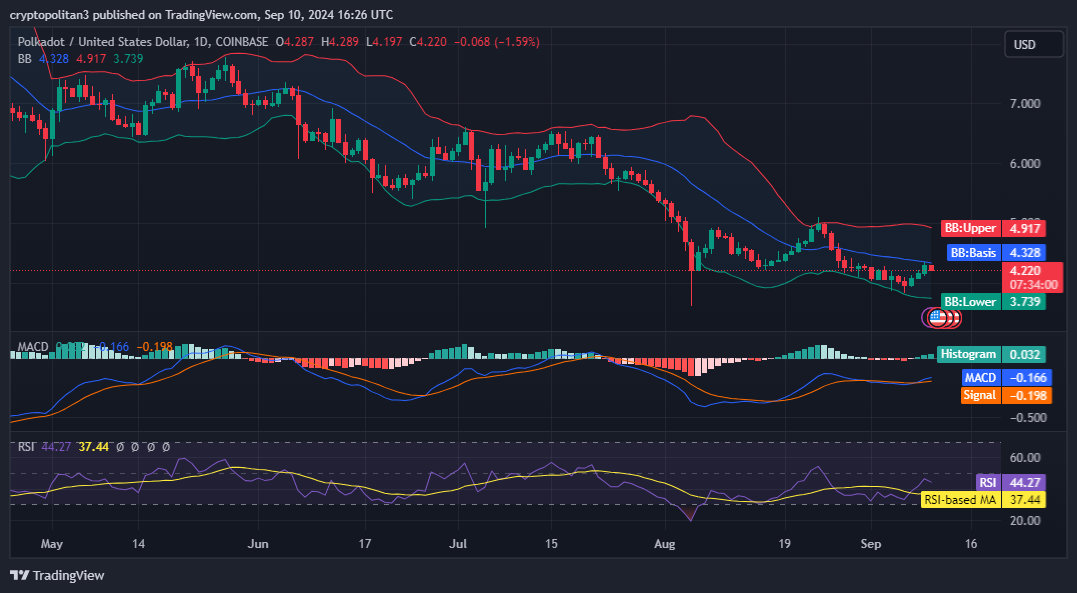This screenshot has width=1077, height=593.
Task: Open the USD currency selector
Action: coord(1033,44)
